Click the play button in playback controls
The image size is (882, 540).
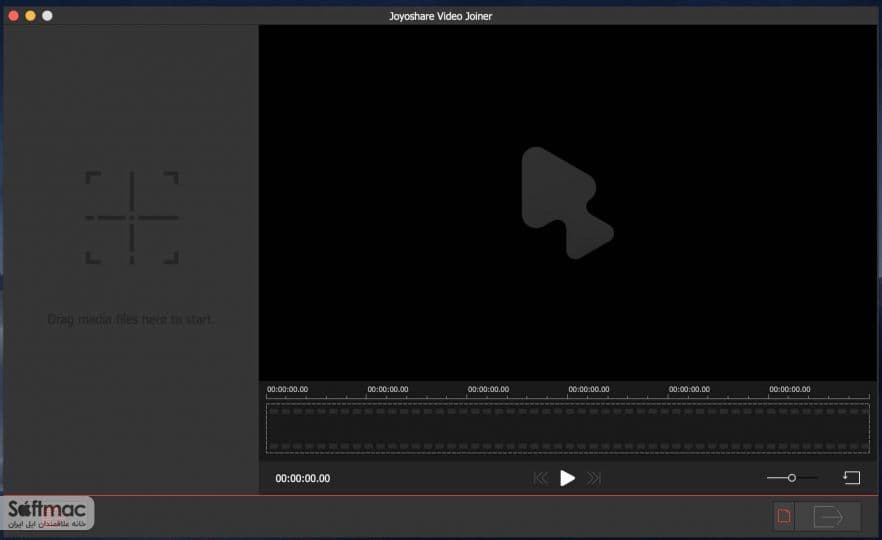click(567, 478)
